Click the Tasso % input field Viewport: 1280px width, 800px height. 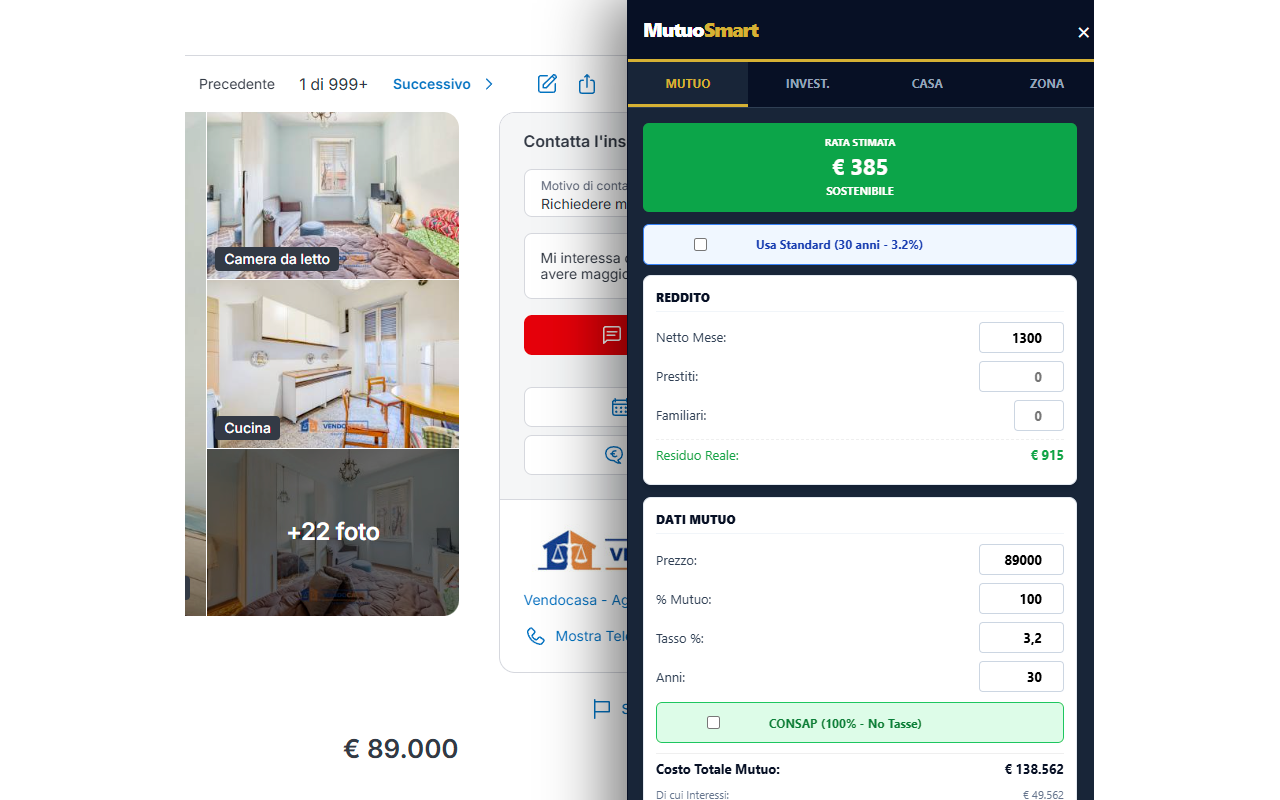tap(1021, 638)
